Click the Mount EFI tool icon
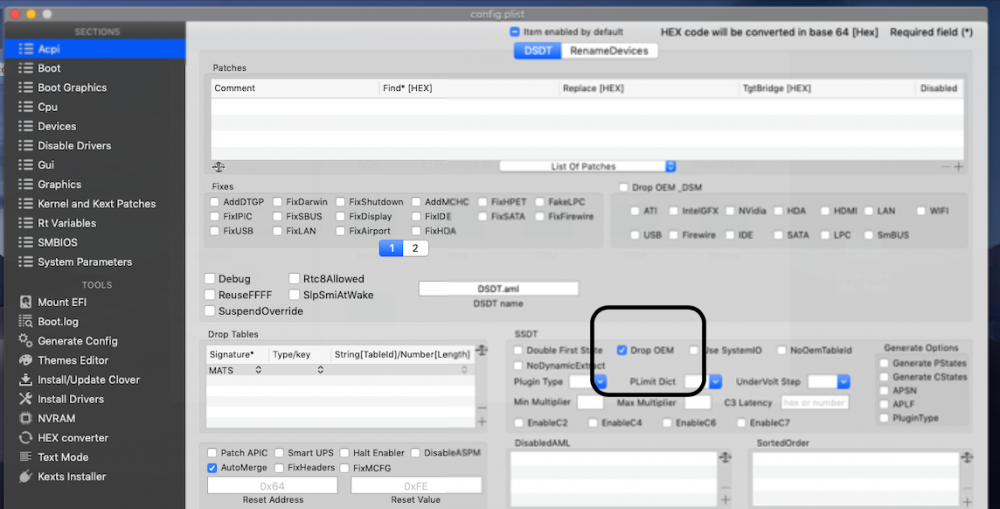 (x=26, y=302)
